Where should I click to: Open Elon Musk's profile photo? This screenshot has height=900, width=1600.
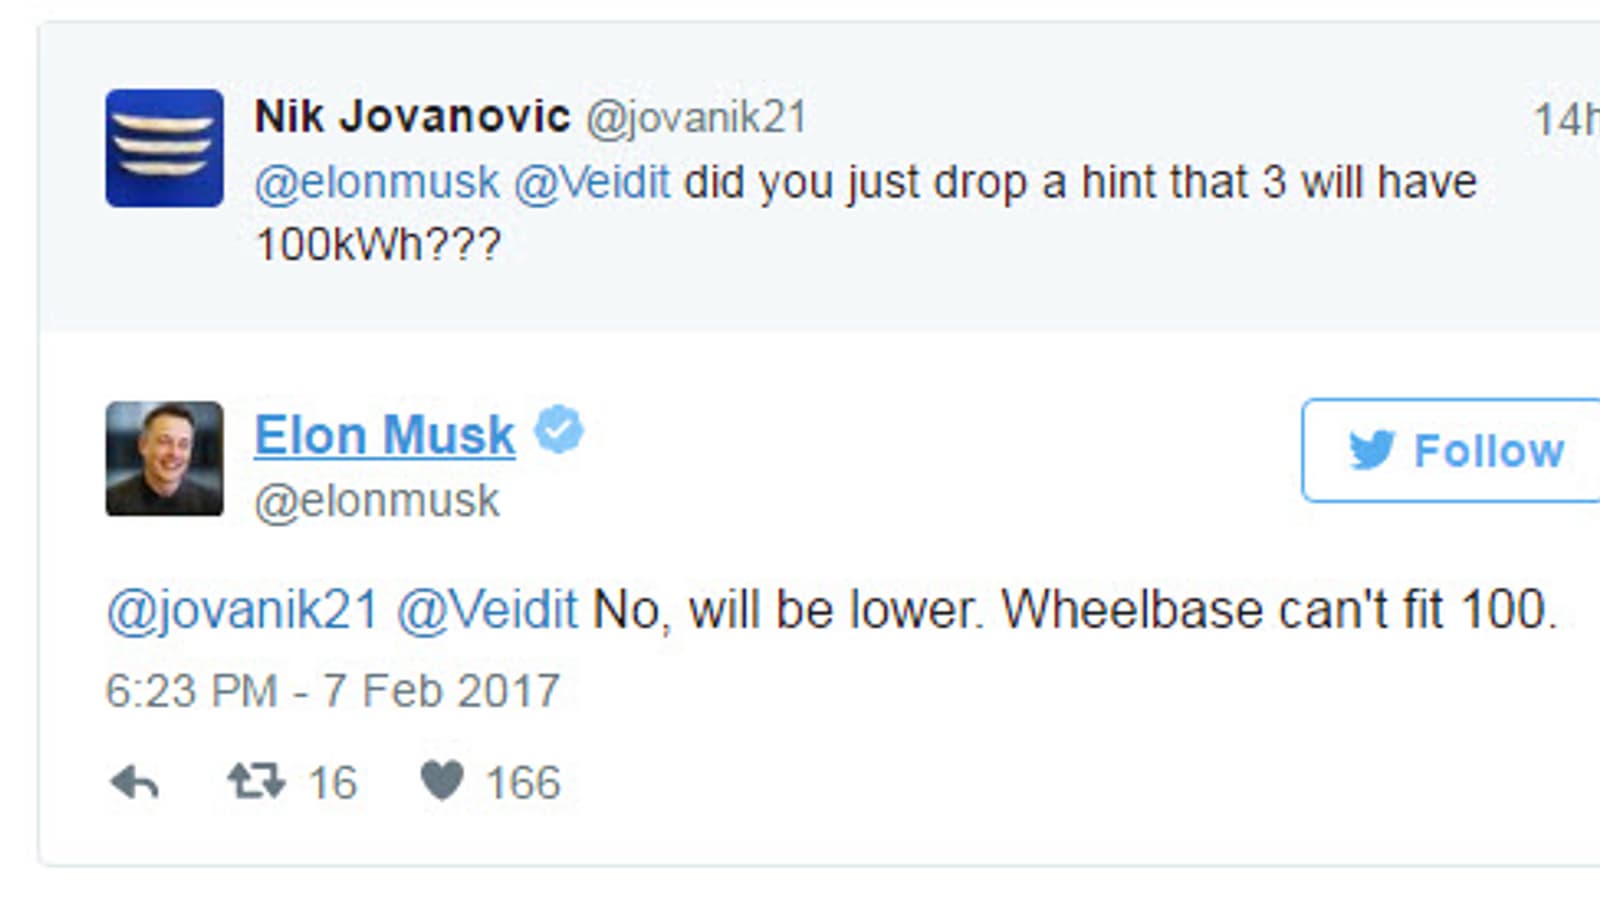(165, 459)
